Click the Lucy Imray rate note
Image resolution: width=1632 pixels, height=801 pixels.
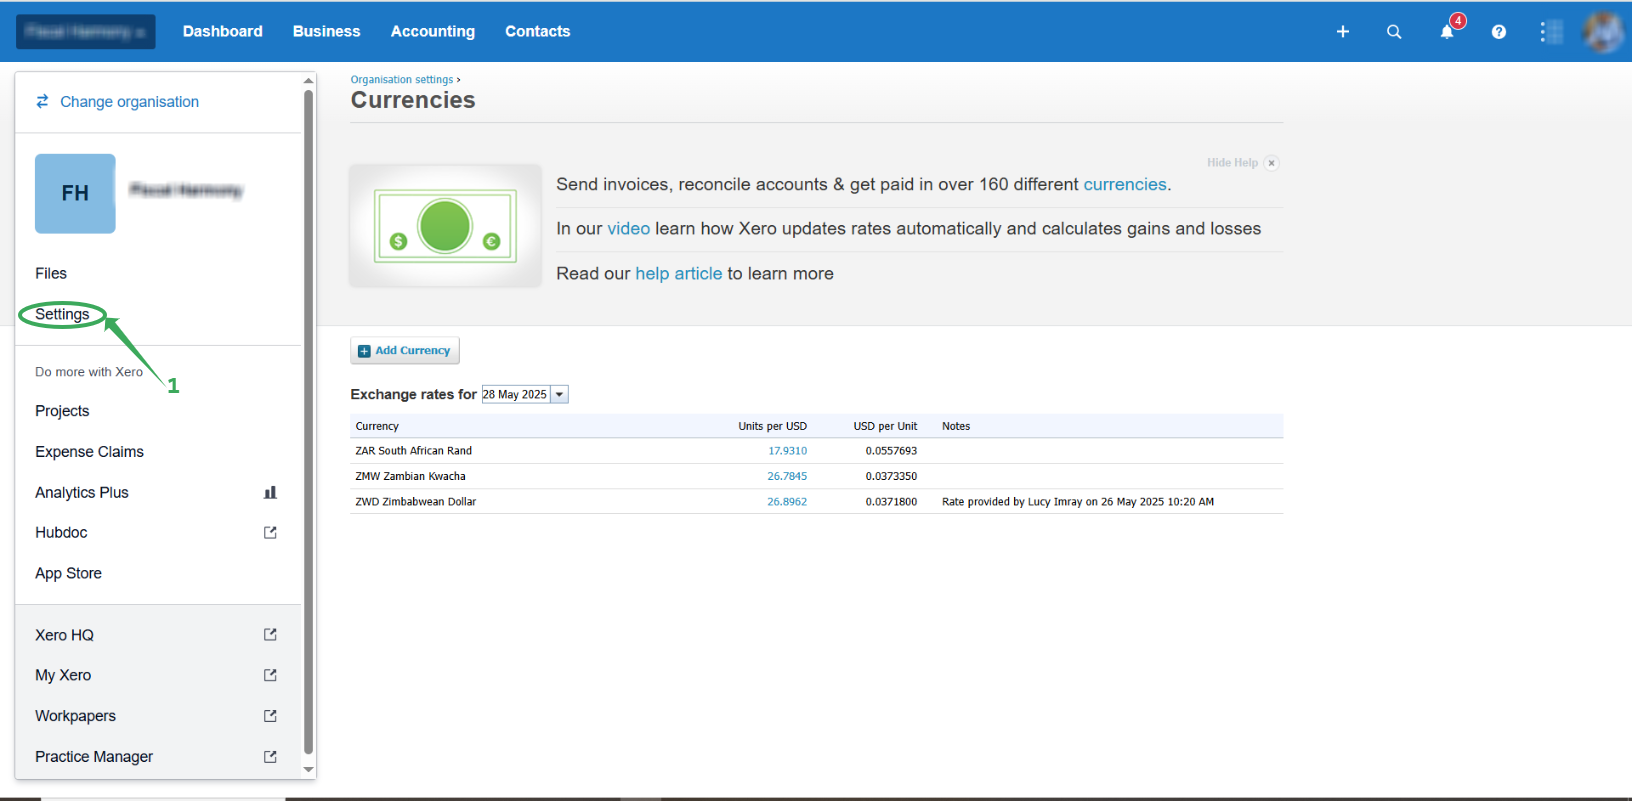point(1078,502)
